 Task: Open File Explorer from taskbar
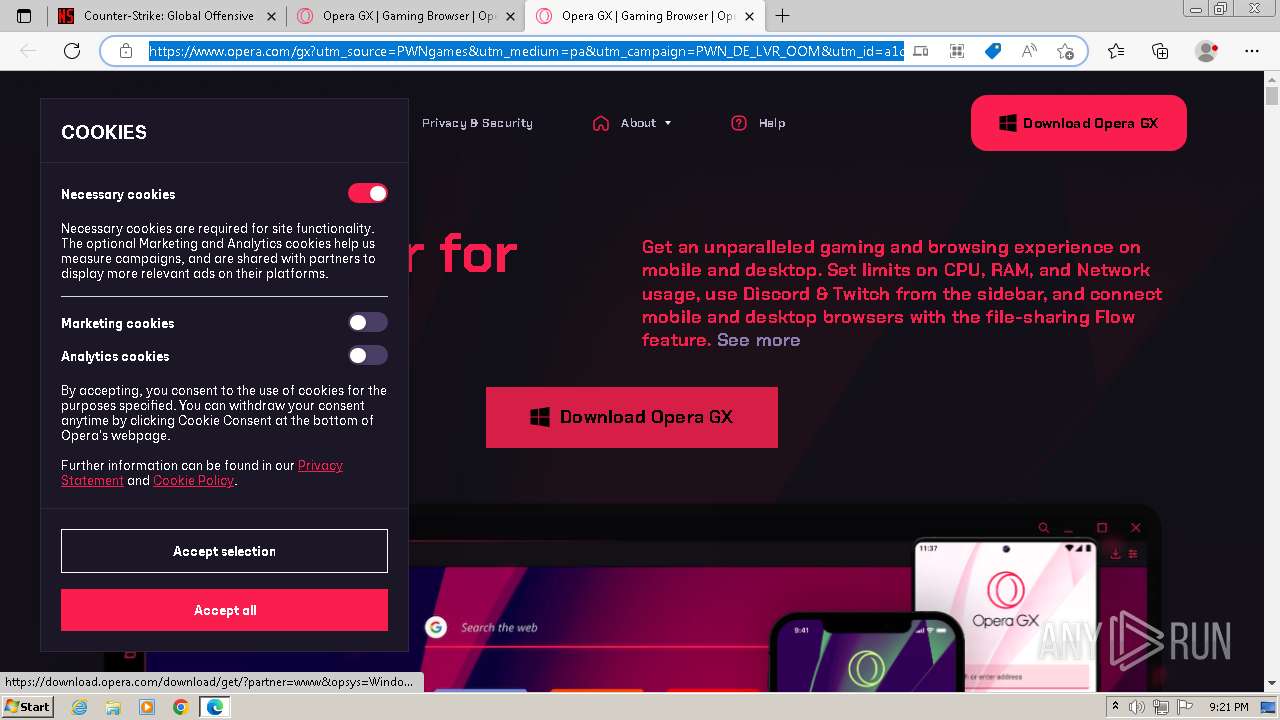coord(113,707)
